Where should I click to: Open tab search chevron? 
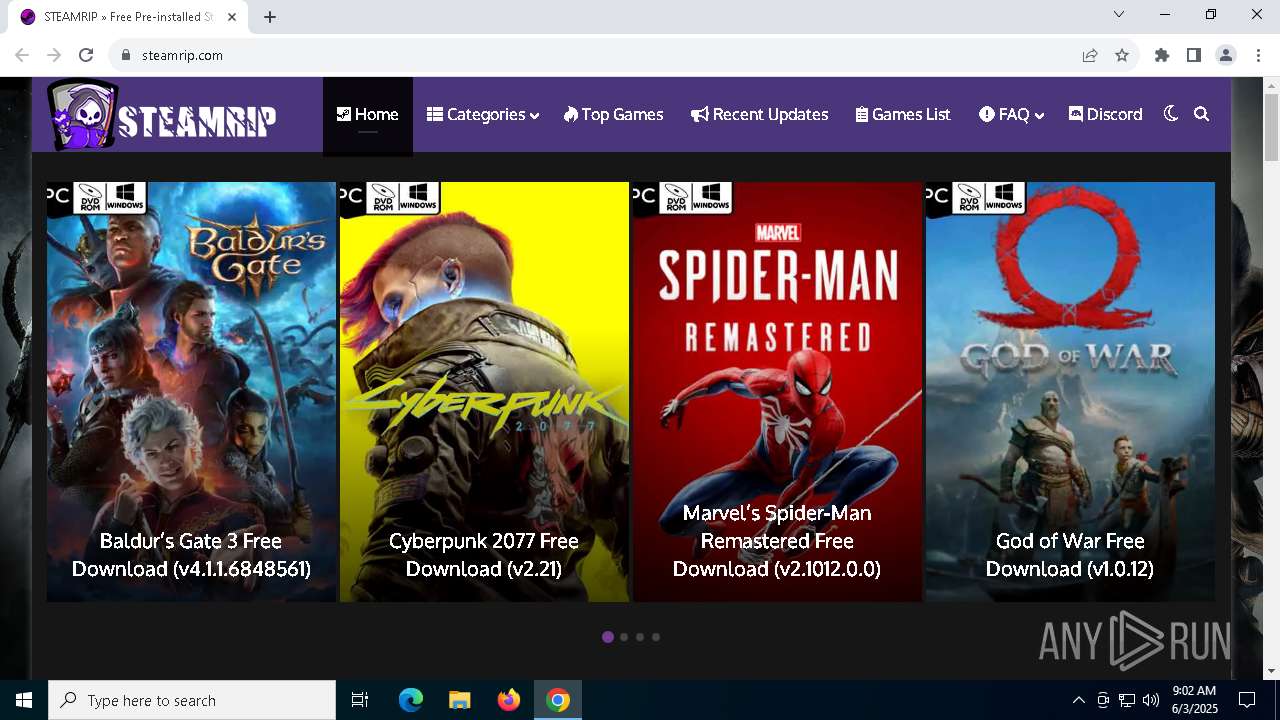tap(1119, 15)
